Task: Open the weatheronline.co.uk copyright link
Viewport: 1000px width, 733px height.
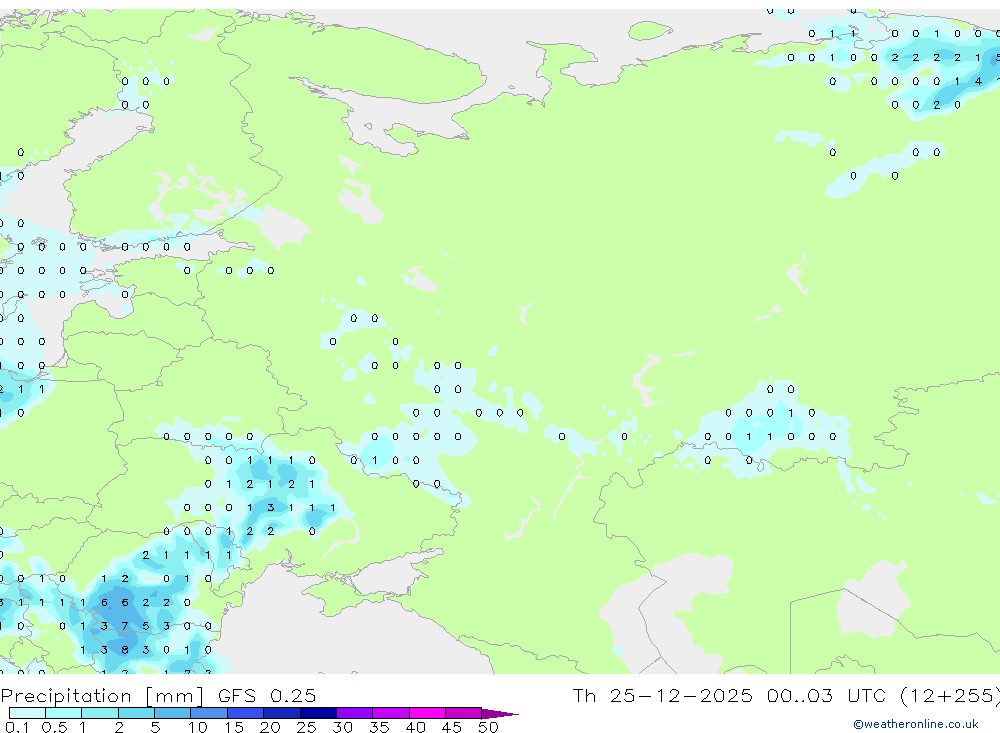Action: coord(915,724)
